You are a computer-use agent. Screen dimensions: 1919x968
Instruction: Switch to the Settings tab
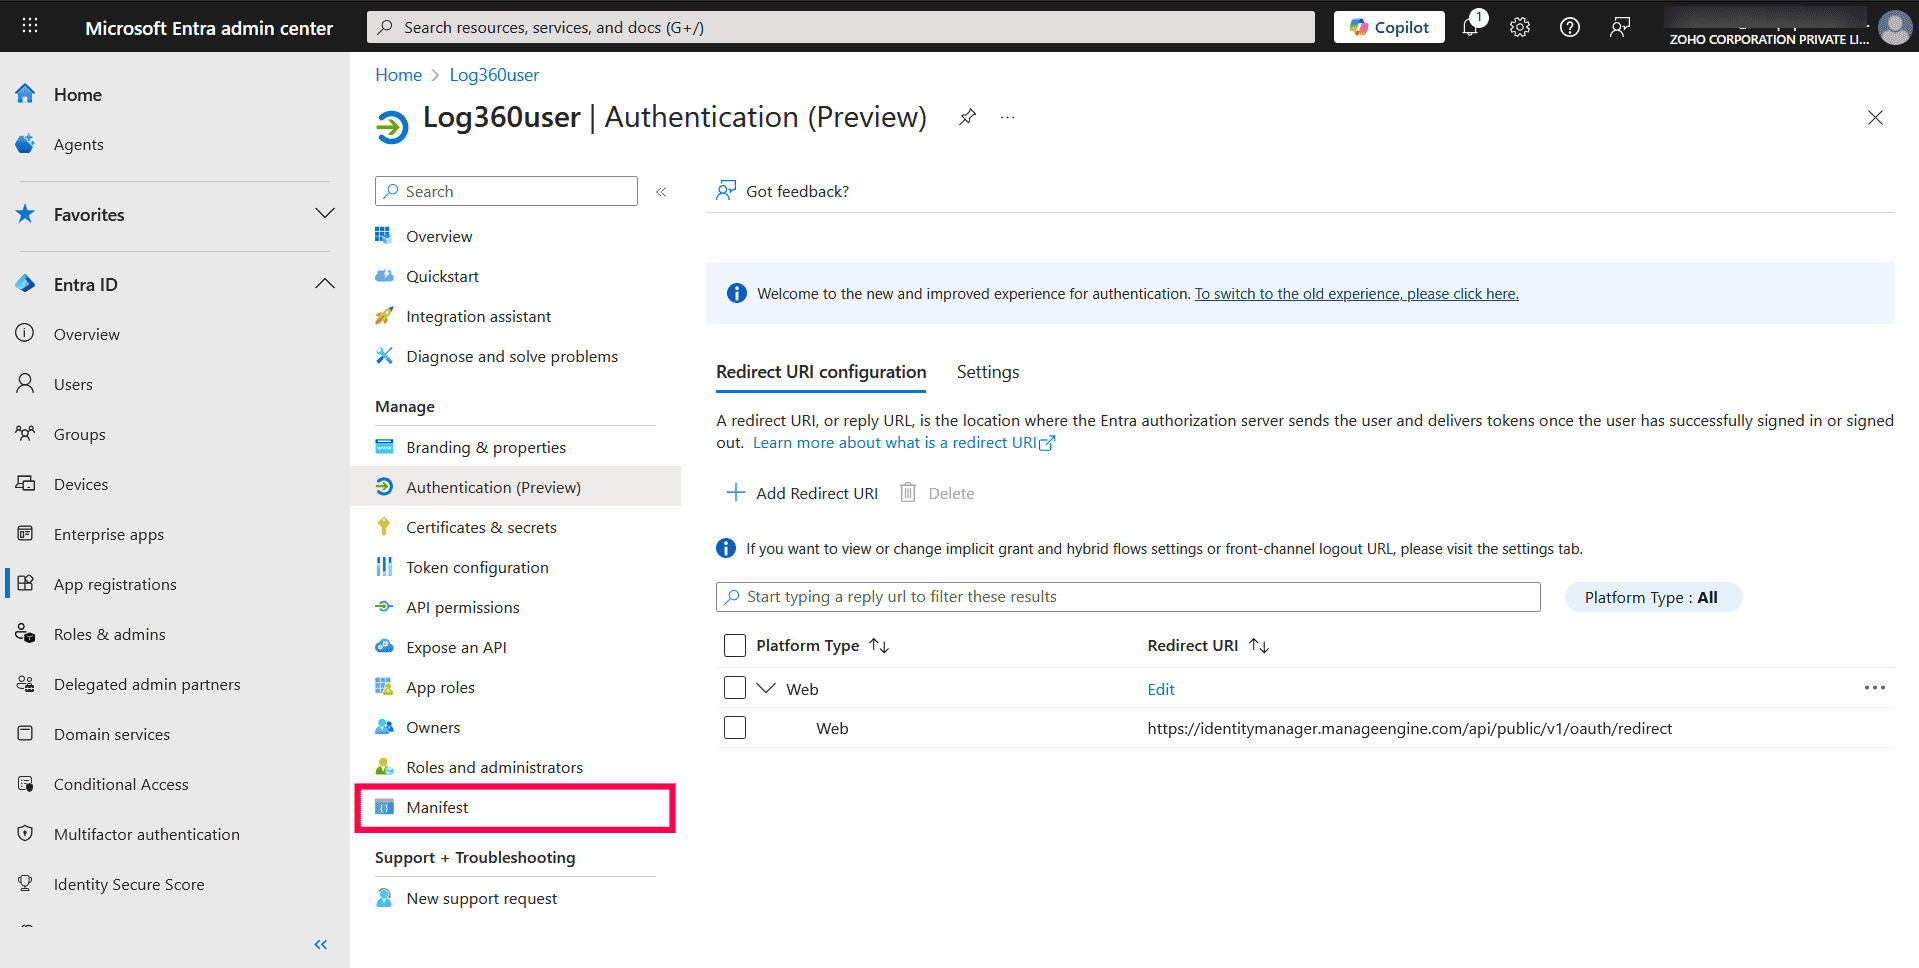click(987, 371)
